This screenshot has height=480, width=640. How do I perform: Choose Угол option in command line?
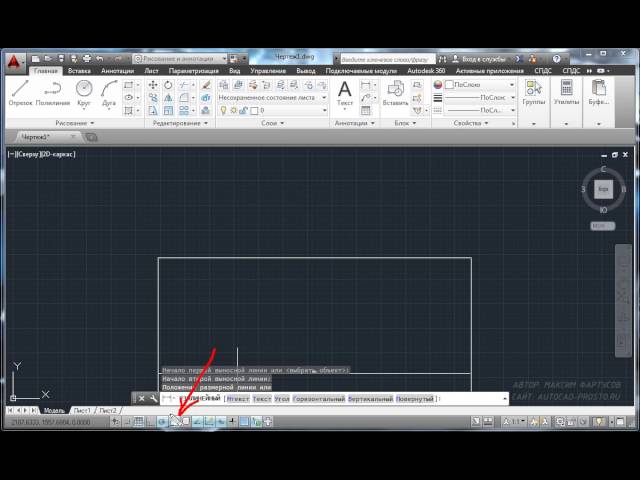[x=282, y=399]
